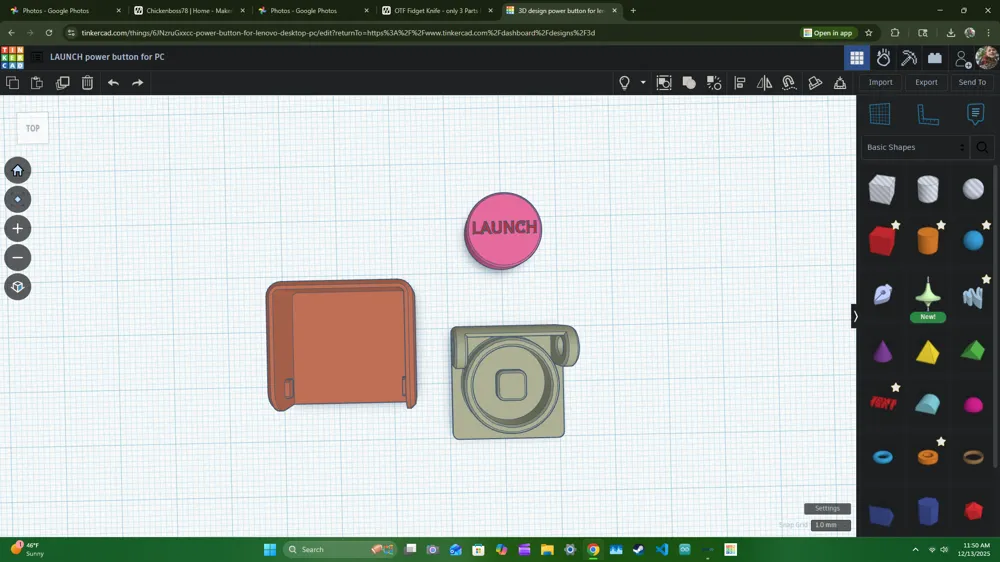1000x562 pixels.
Task: Switch to first Photos - Google Photos tab
Action: tap(64, 11)
